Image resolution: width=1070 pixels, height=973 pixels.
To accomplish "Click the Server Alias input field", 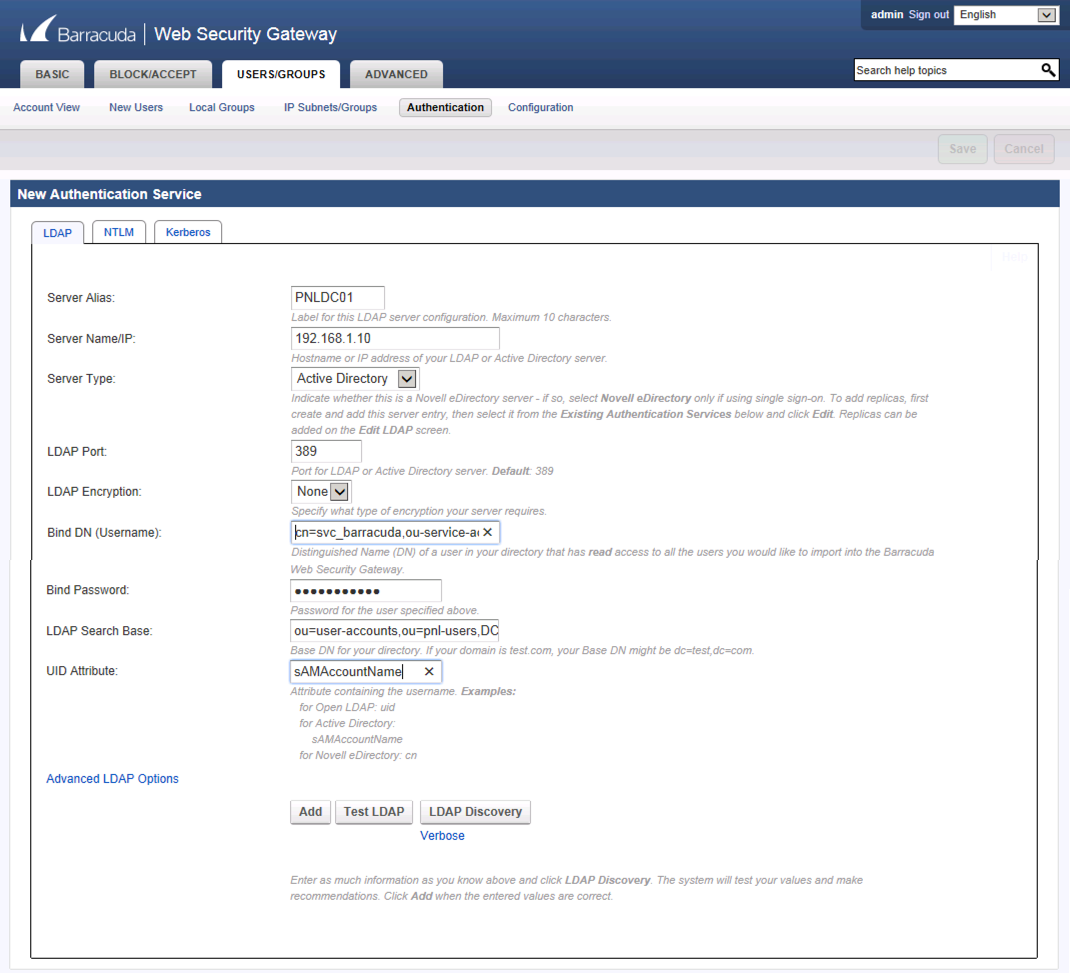I will pos(338,297).
